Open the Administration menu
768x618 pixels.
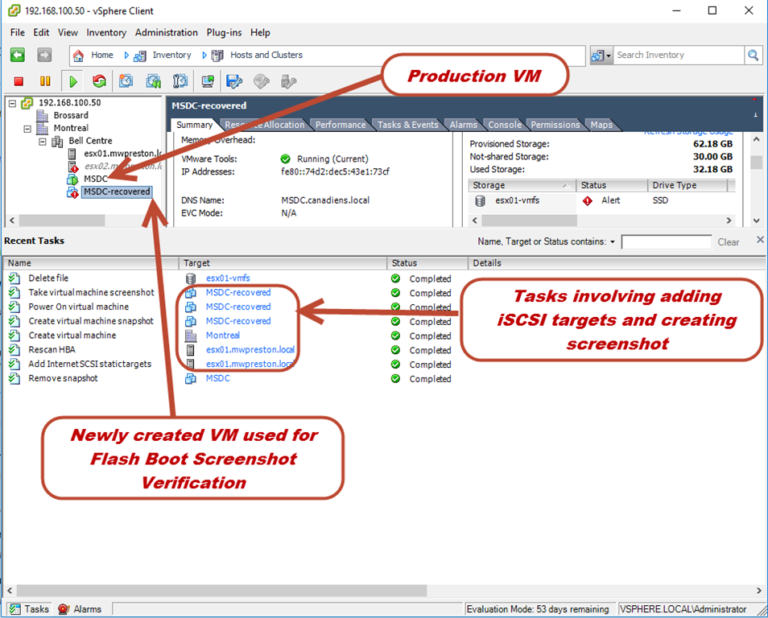[167, 32]
